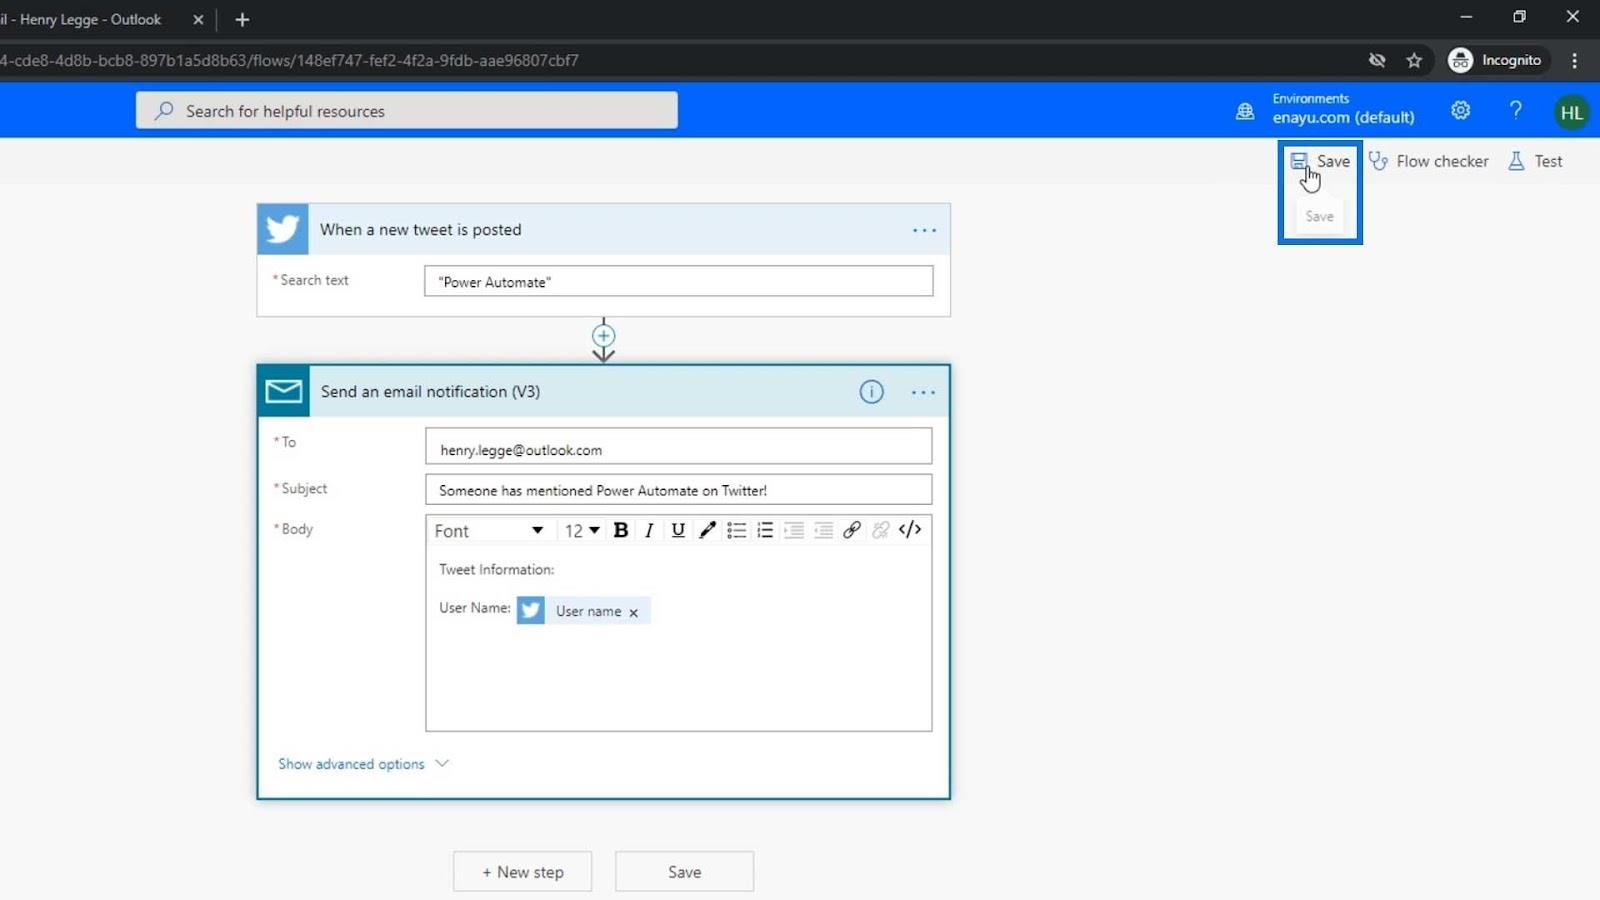Click the browser address bar URL

coord(290,60)
